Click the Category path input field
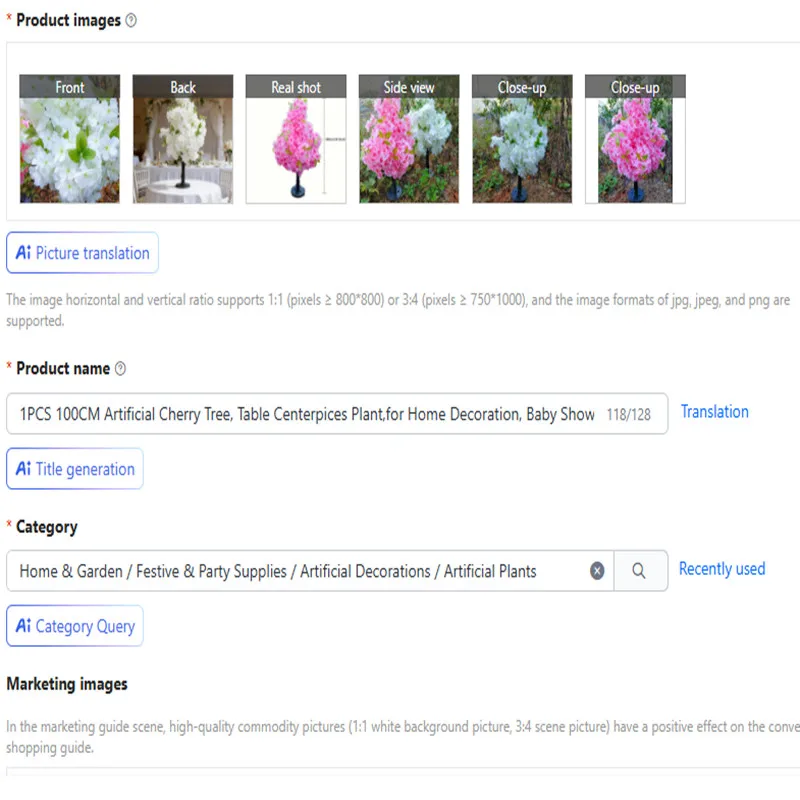Viewport: 800px width, 800px height. point(296,571)
